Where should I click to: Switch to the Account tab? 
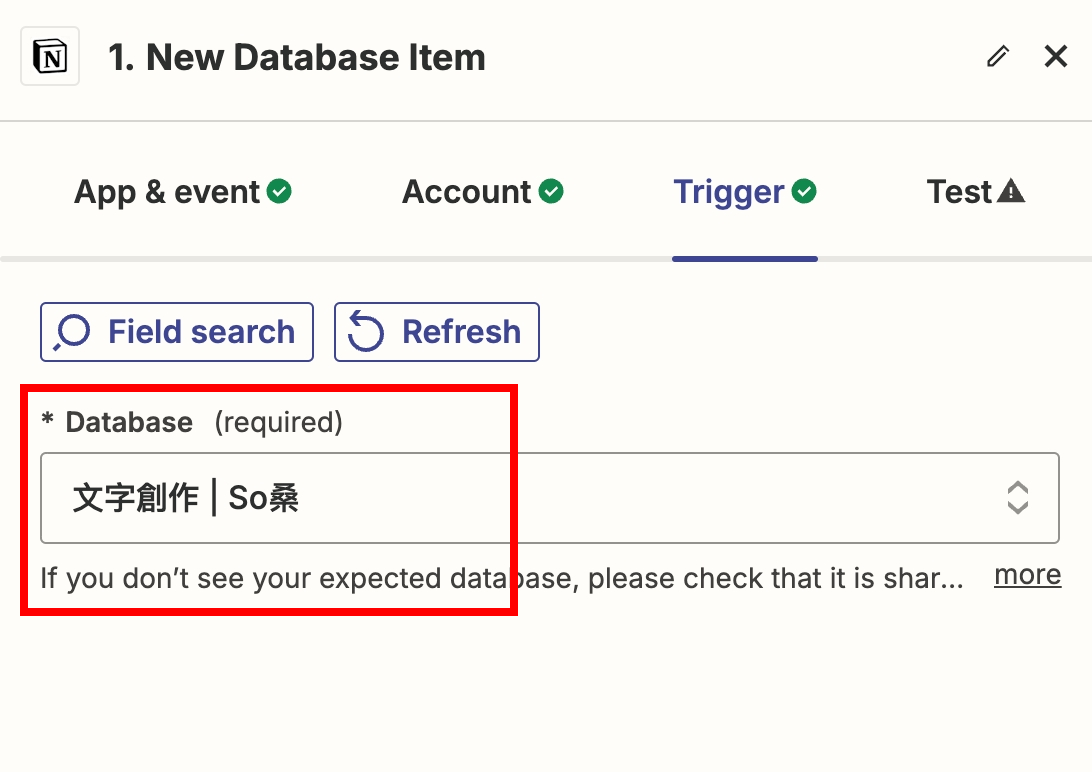pyautogui.click(x=467, y=192)
